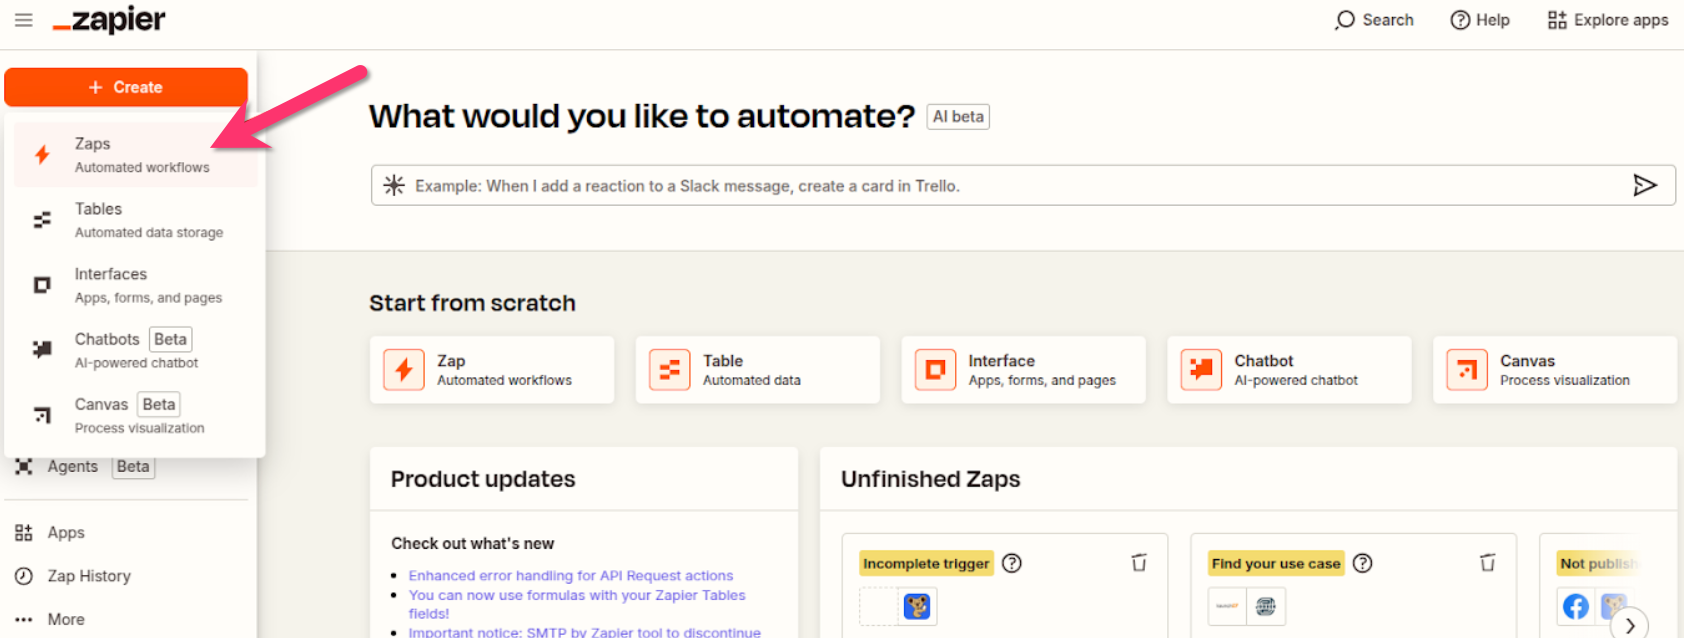The height and width of the screenshot is (638, 1684).
Task: Open Zap History in the sidebar
Action: tap(88, 576)
